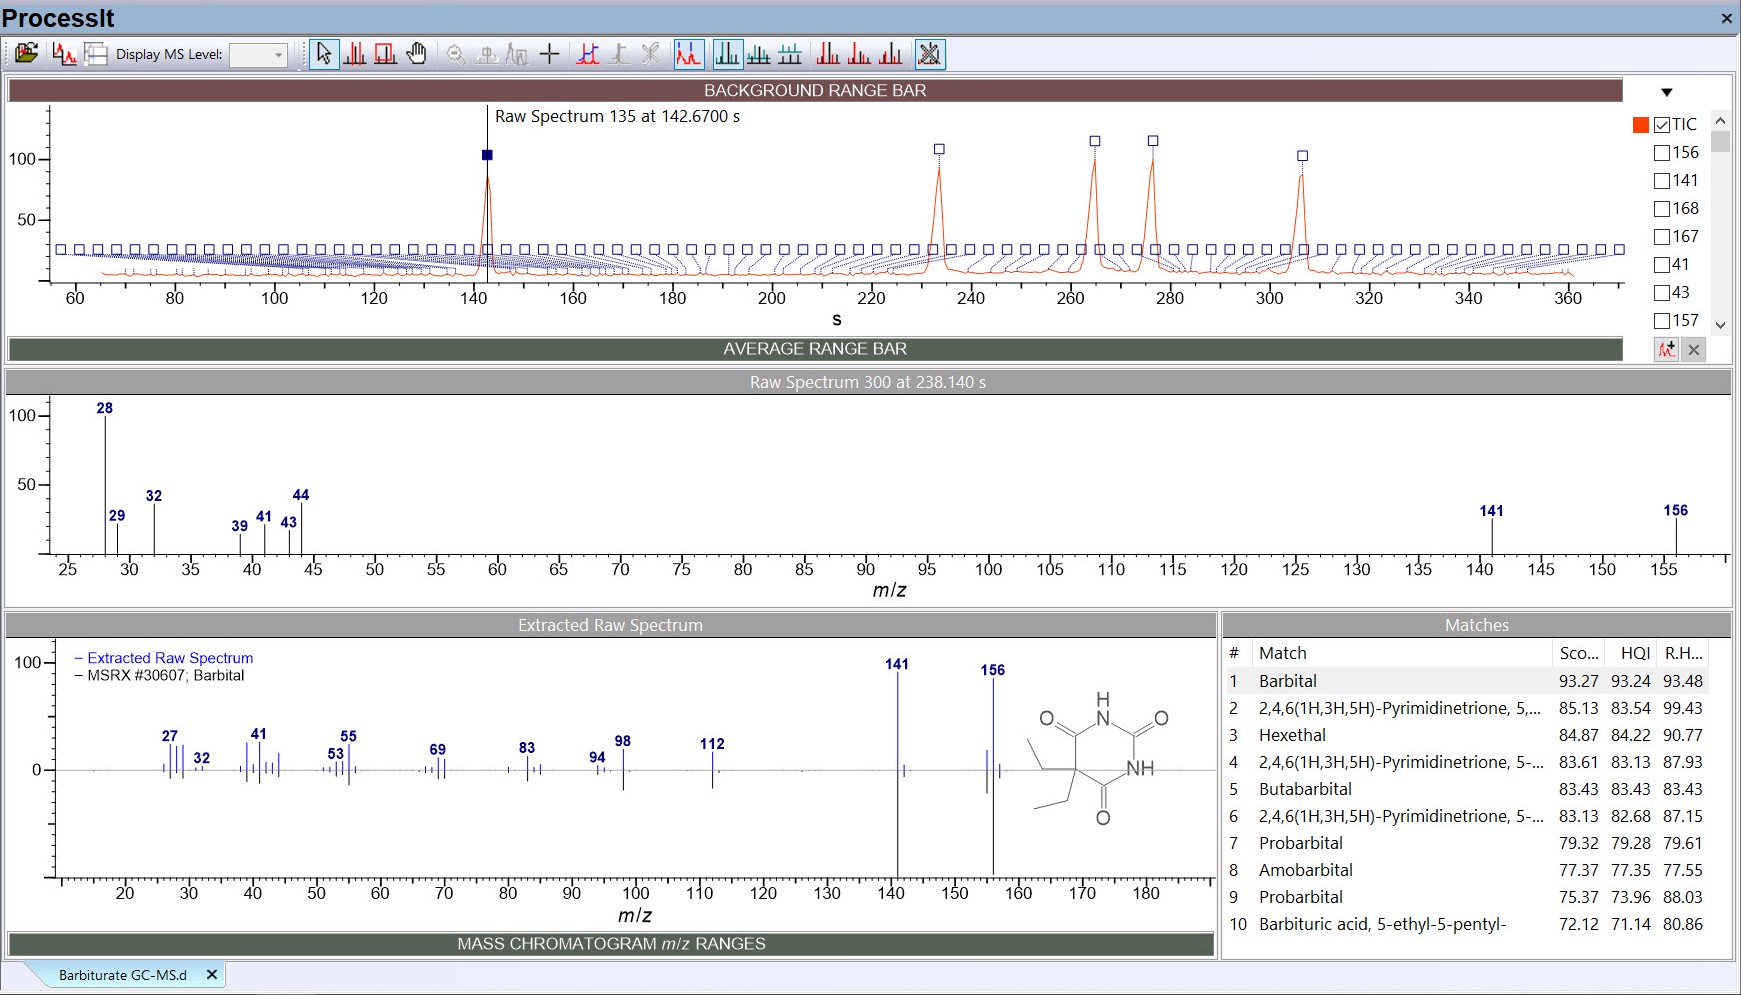Select the pan hand tool

point(417,54)
